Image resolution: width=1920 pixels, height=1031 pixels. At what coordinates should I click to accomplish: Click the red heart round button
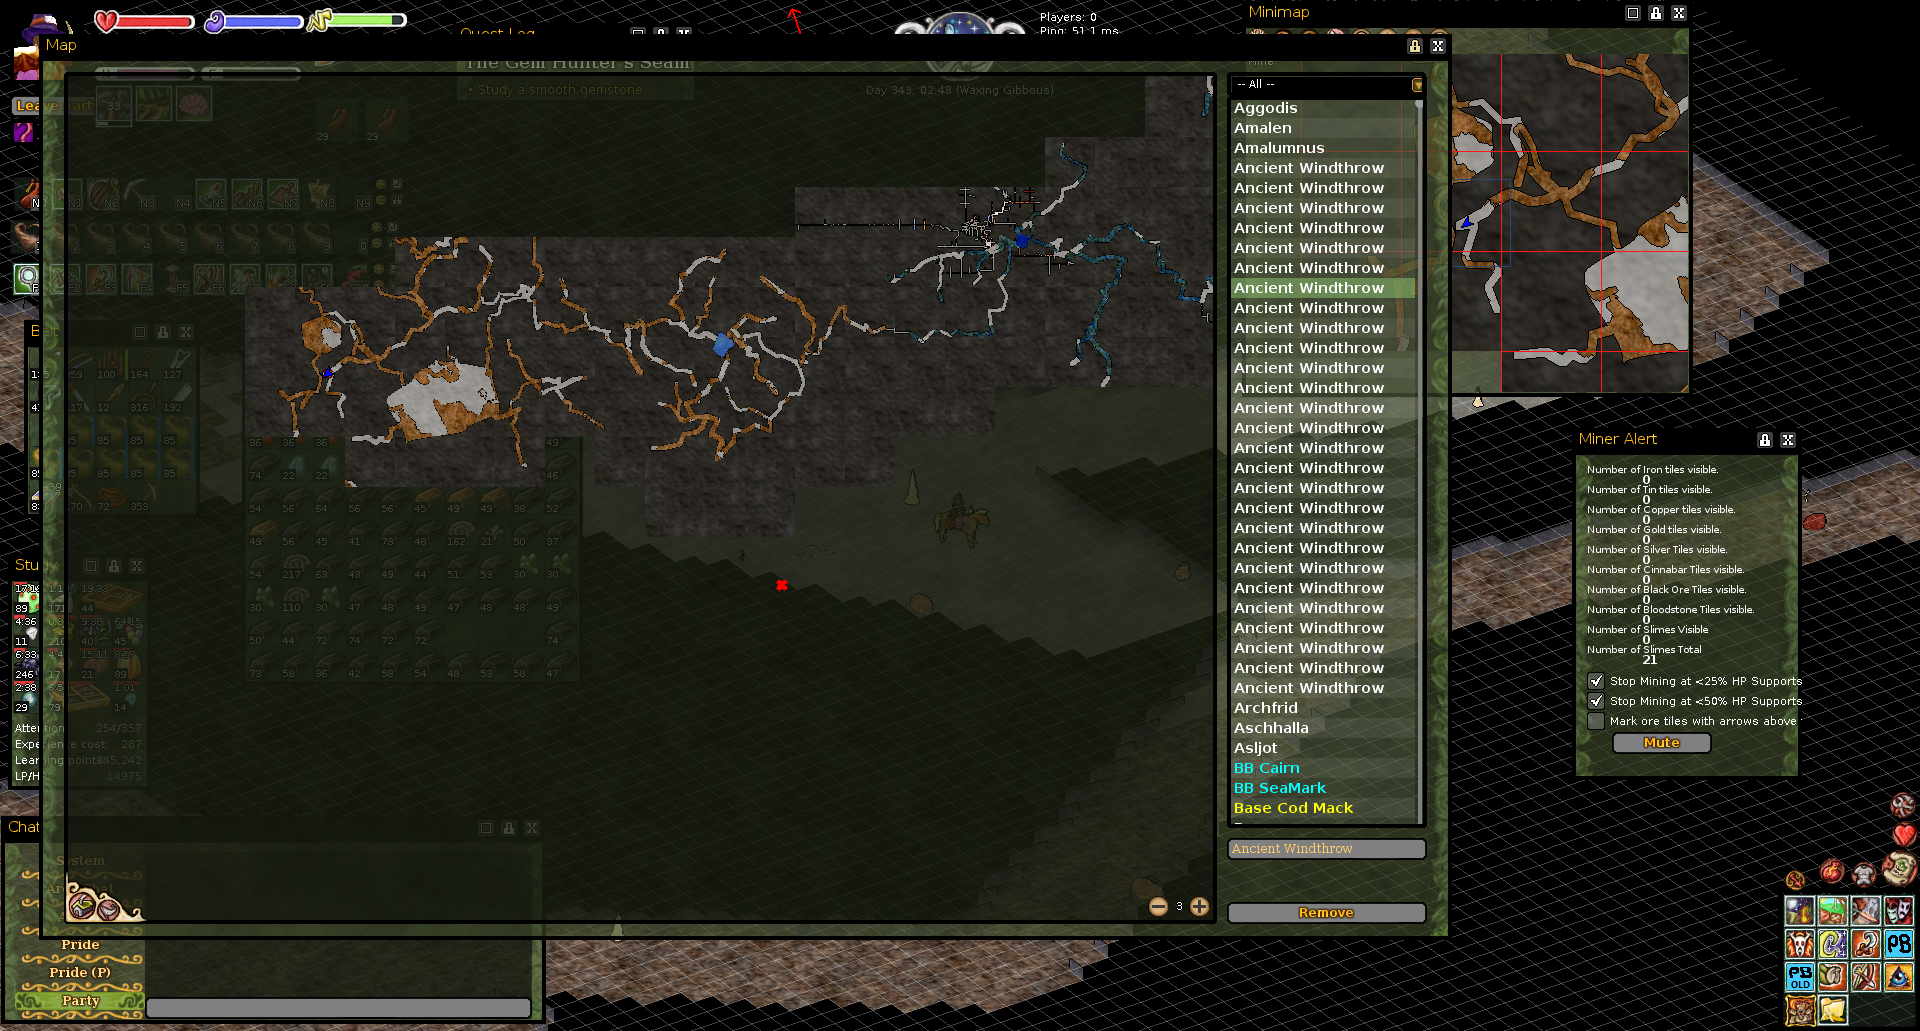(x=1904, y=835)
